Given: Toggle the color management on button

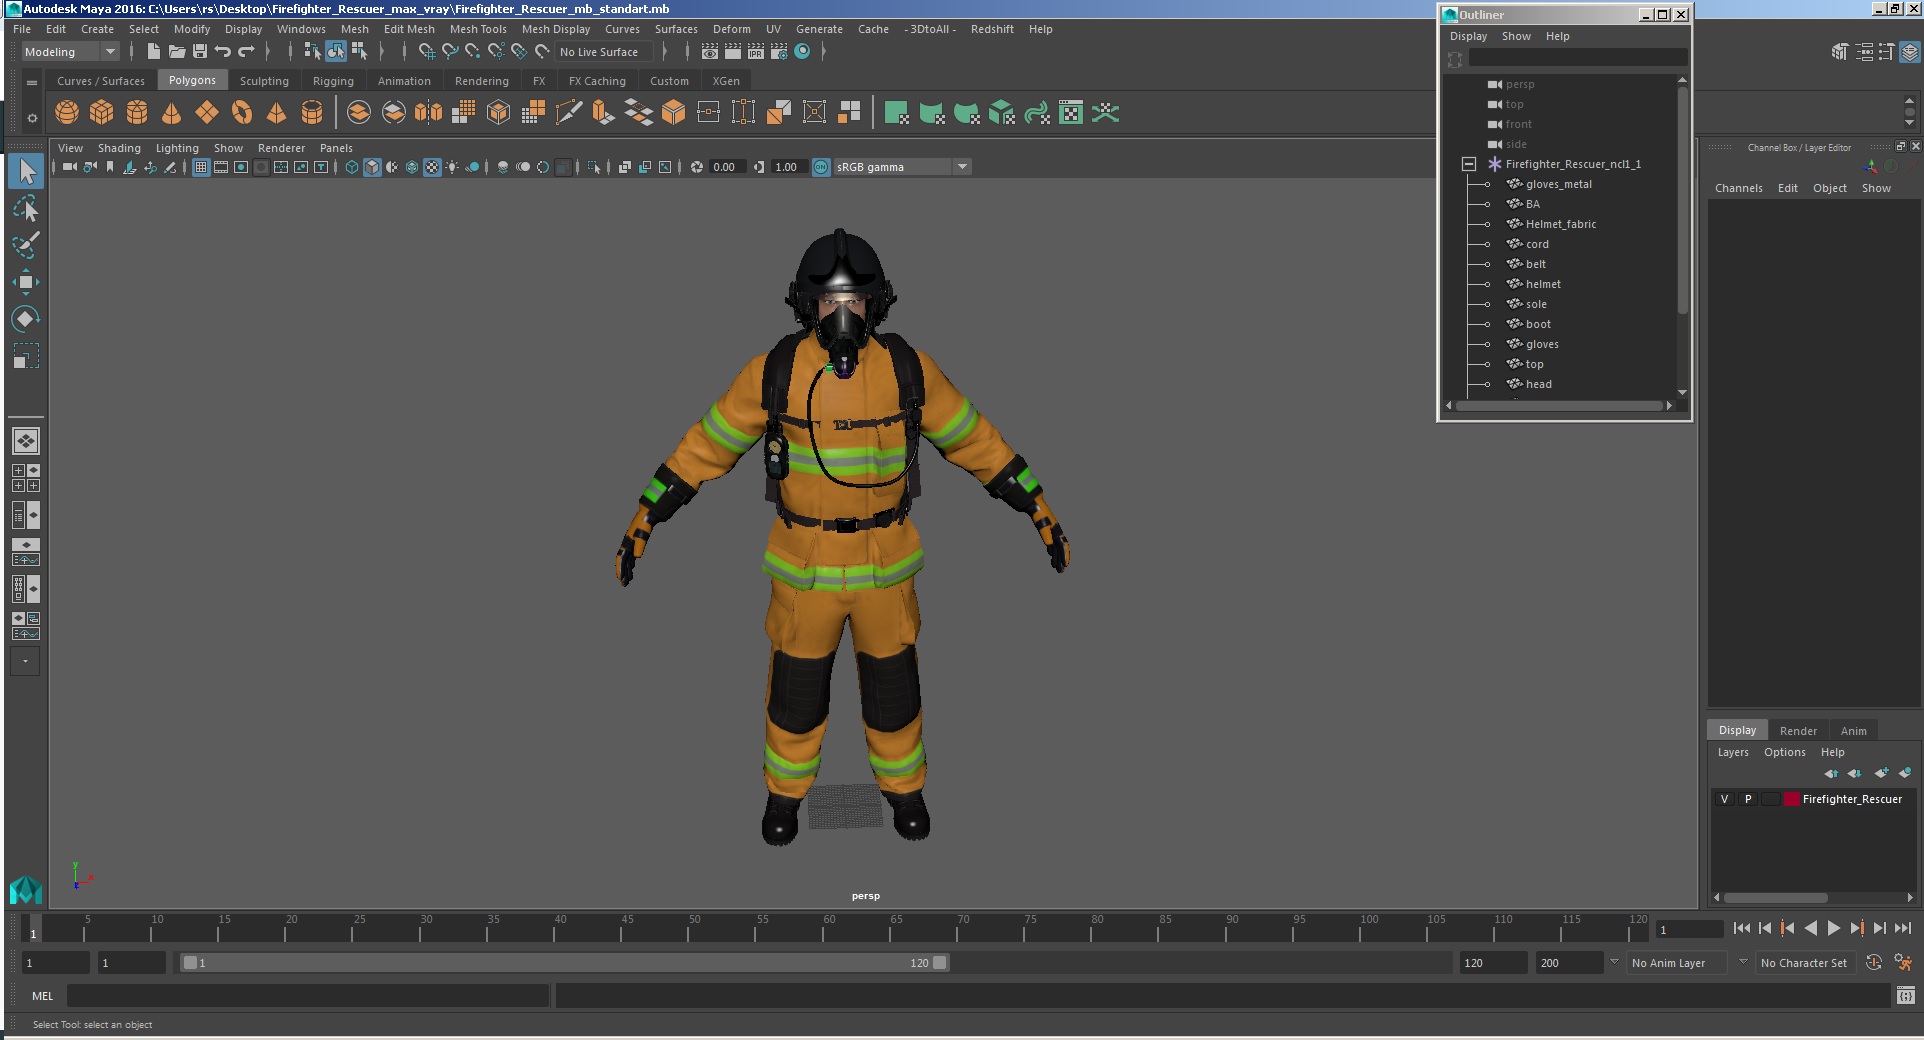Looking at the screenshot, I should (x=821, y=167).
